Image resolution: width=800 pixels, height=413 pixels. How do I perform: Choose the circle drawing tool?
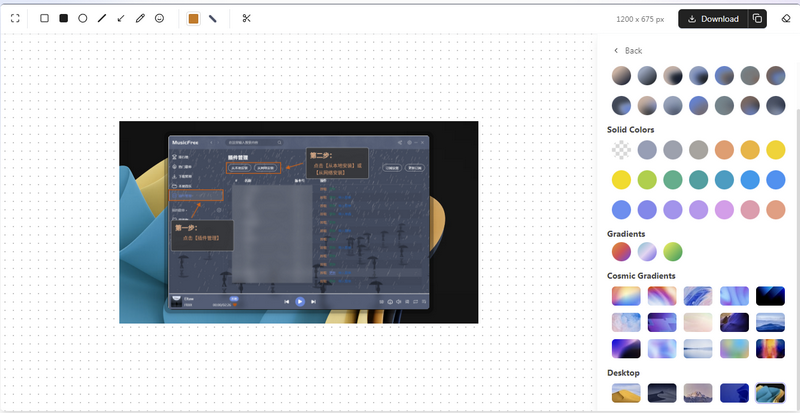[x=83, y=18]
